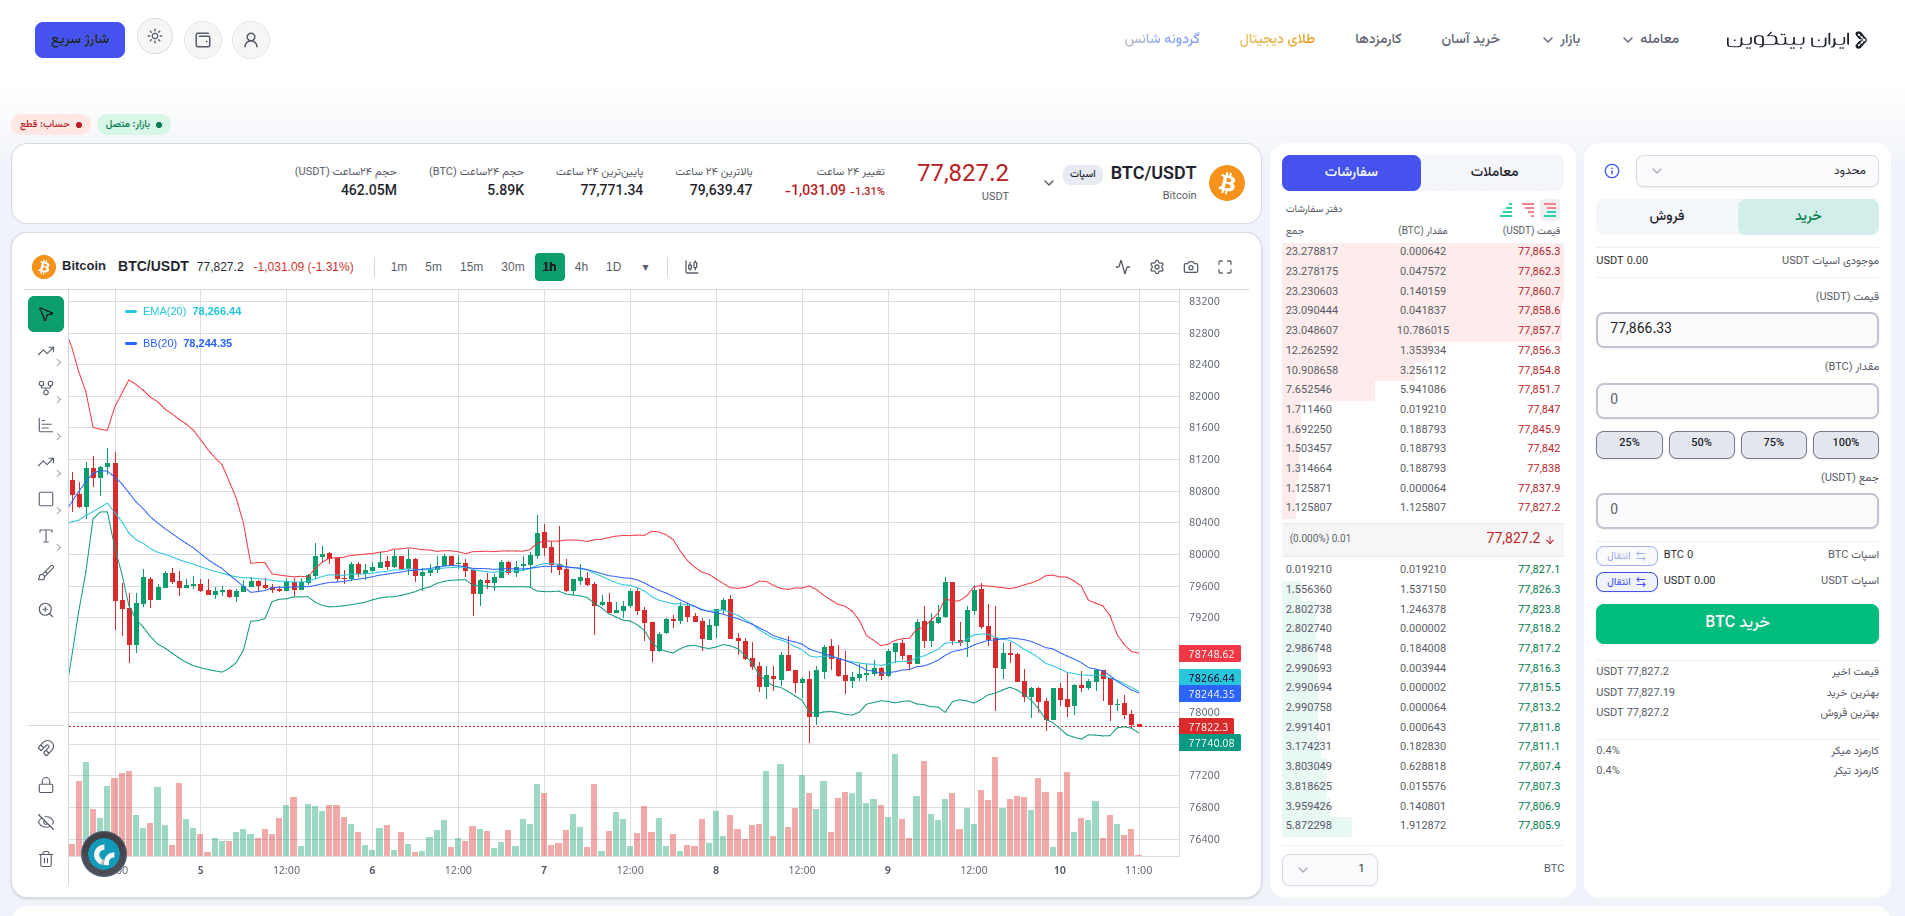Focus the price field showing 77,866.33
This screenshot has width=1905, height=916.
(x=1737, y=329)
